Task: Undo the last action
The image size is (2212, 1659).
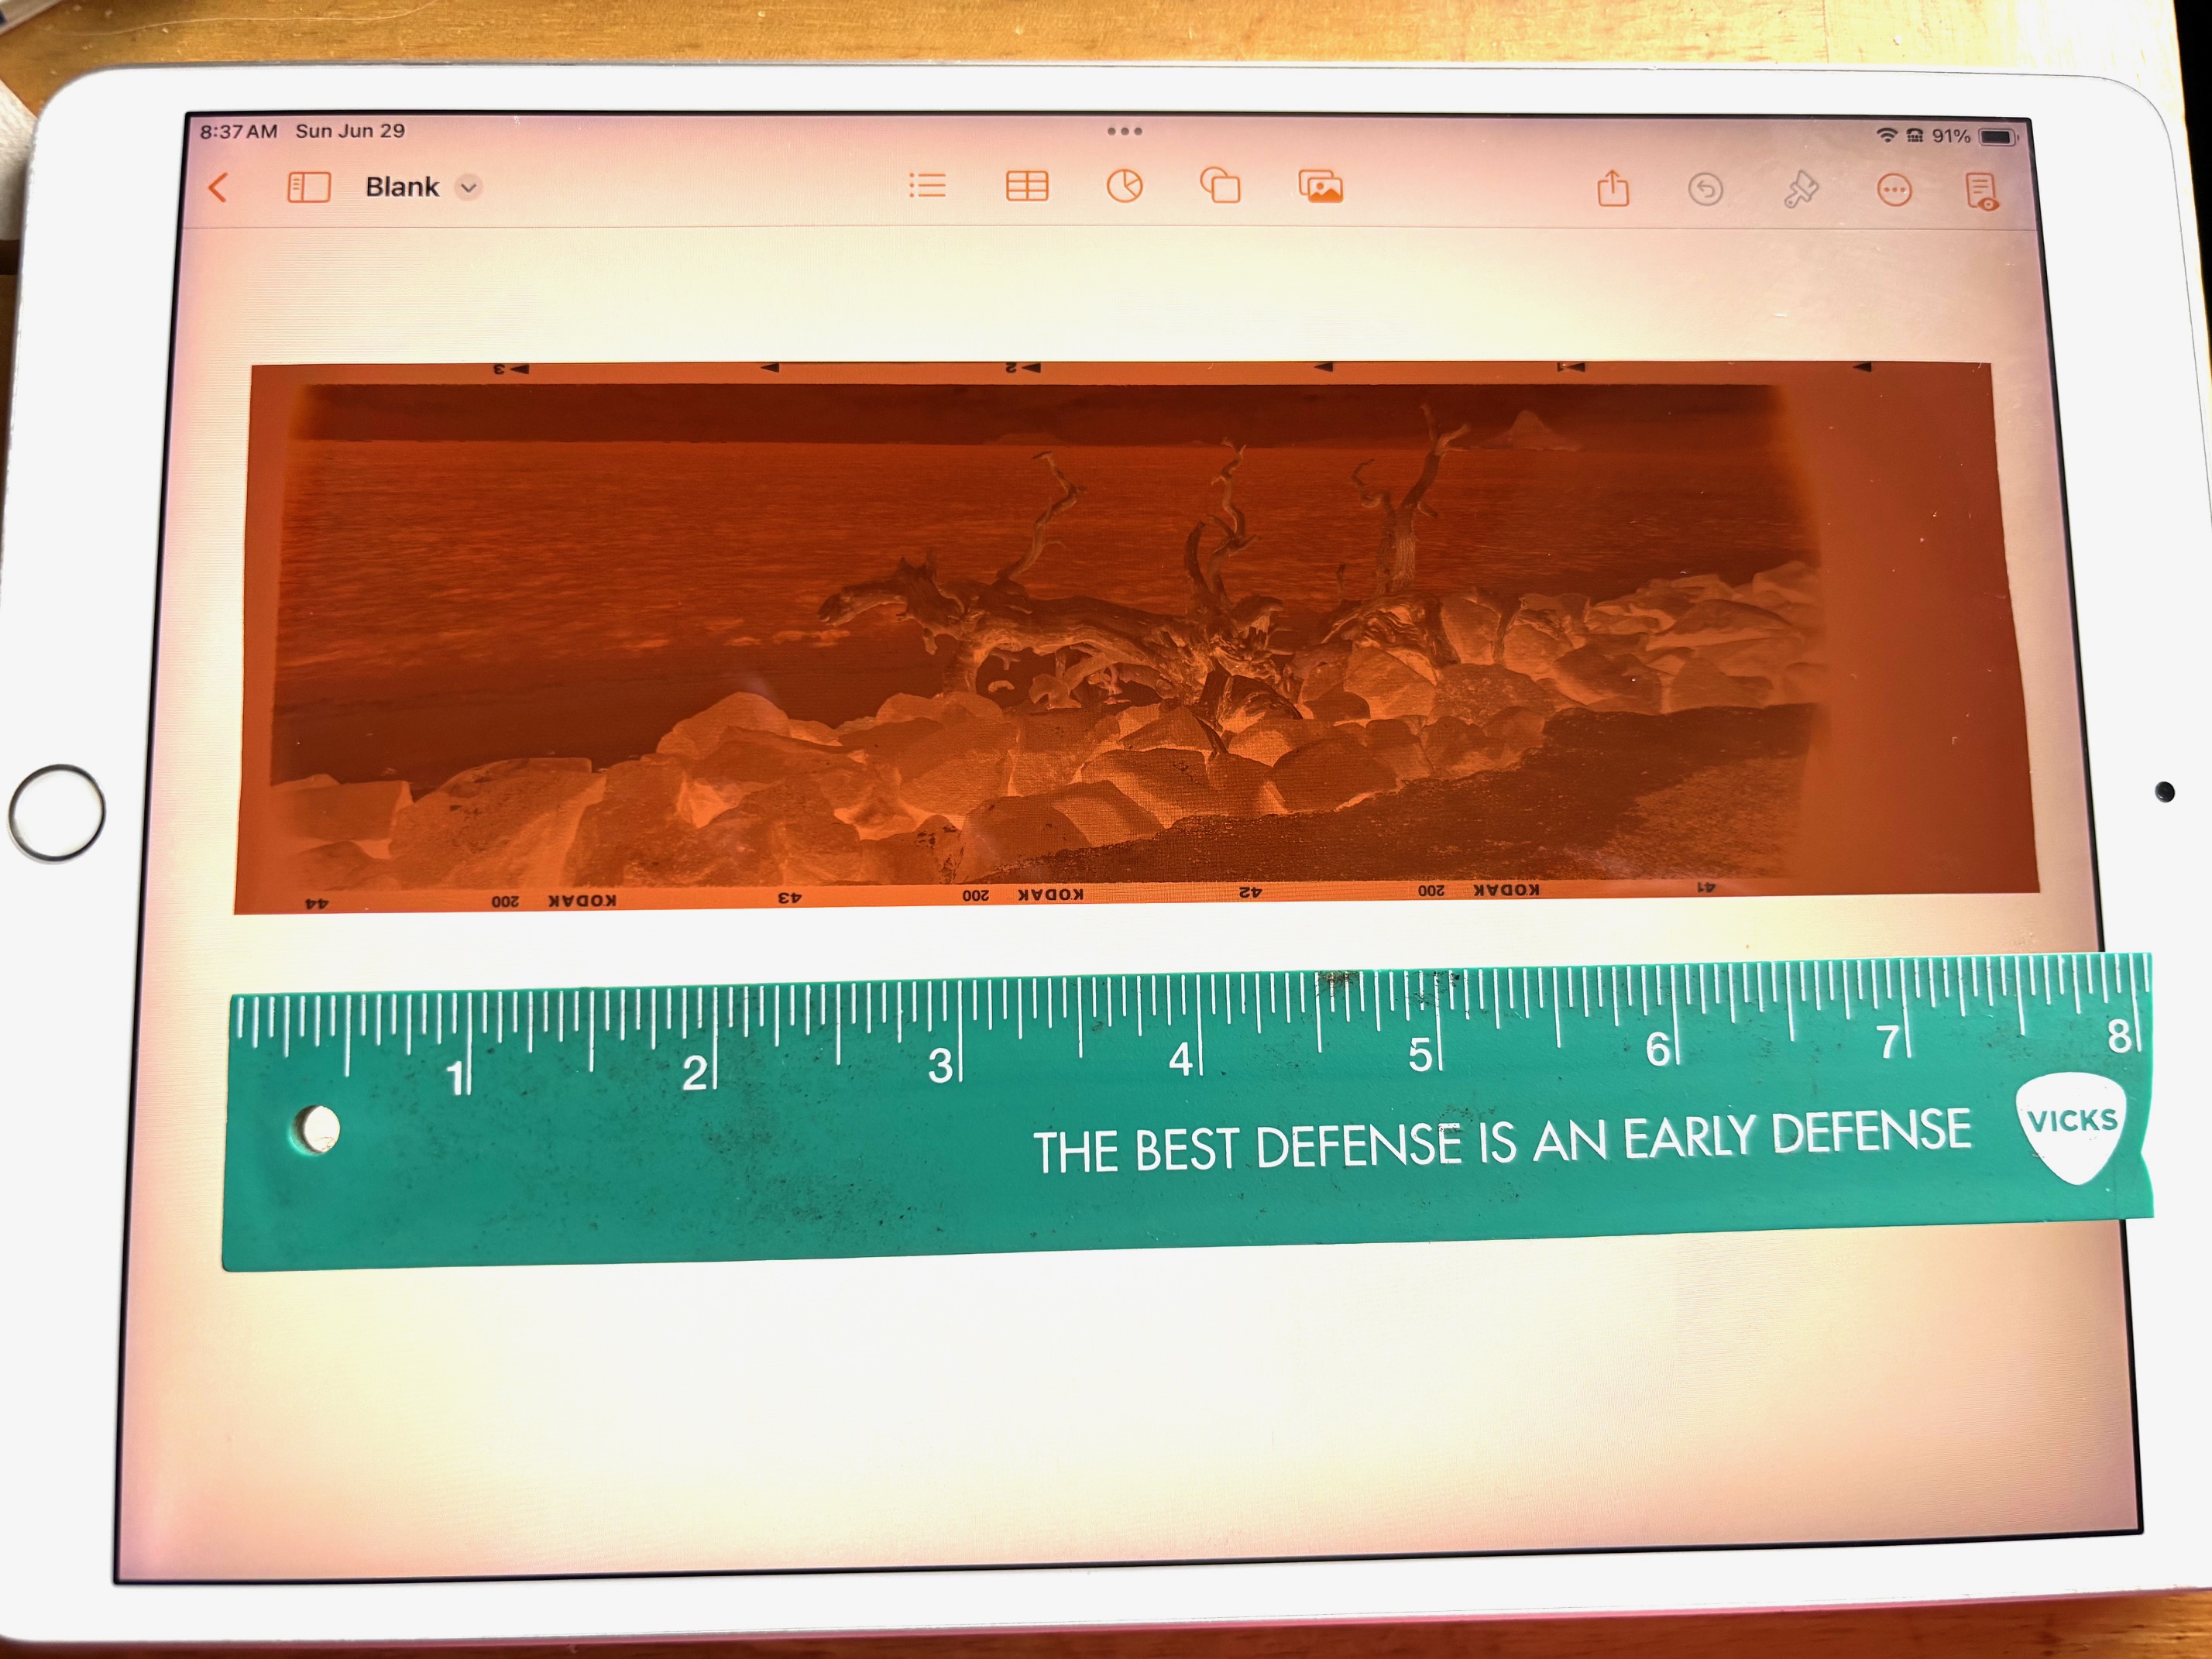Action: pyautogui.click(x=1705, y=189)
